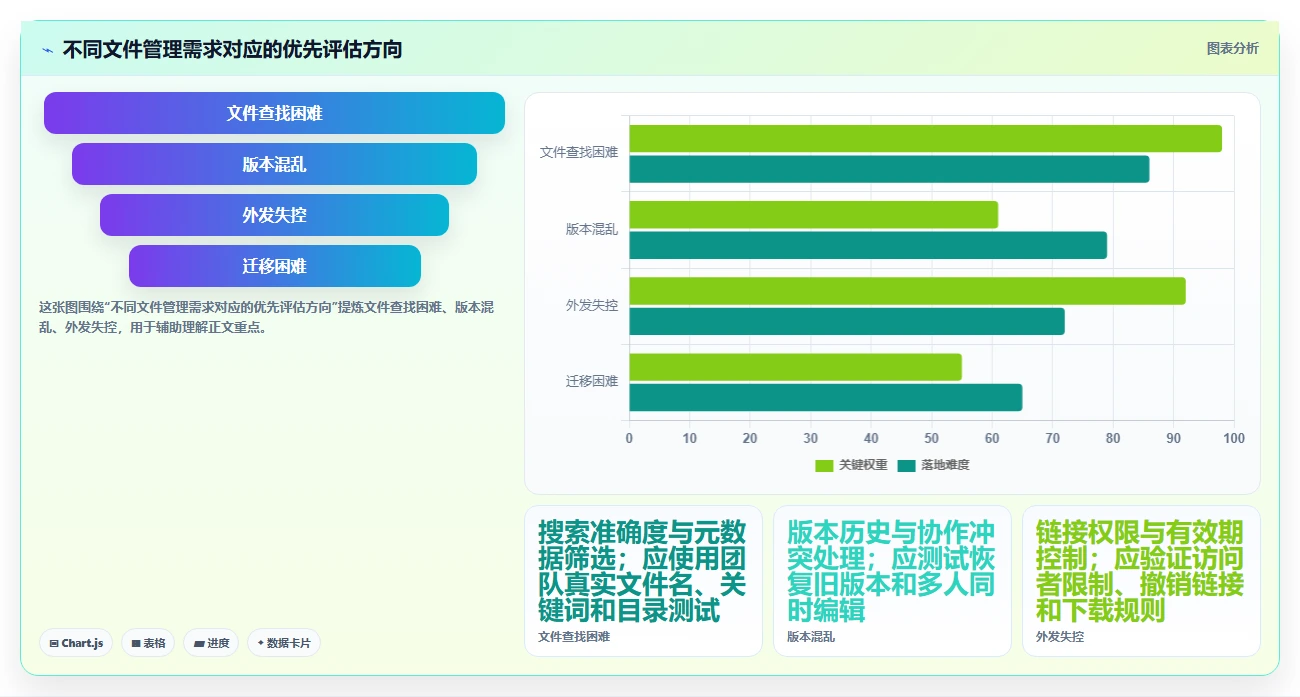The height and width of the screenshot is (697, 1300).
Task: Open the 搜索准确度与元数据筛选 data card
Action: coord(643,581)
